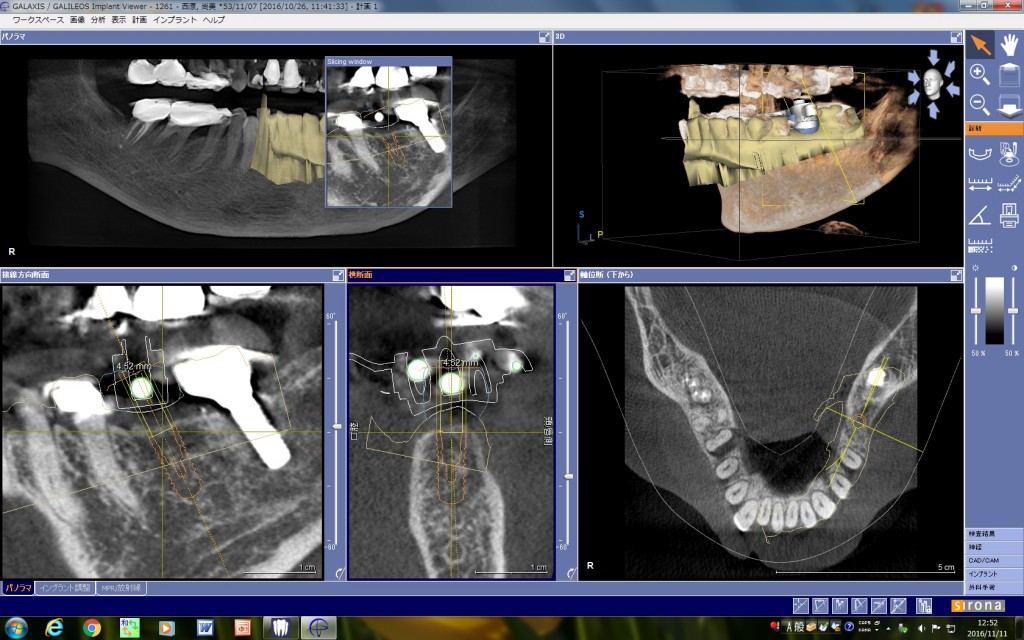Open the 外科手術 side panel
This screenshot has height=640, width=1024.
tap(994, 587)
